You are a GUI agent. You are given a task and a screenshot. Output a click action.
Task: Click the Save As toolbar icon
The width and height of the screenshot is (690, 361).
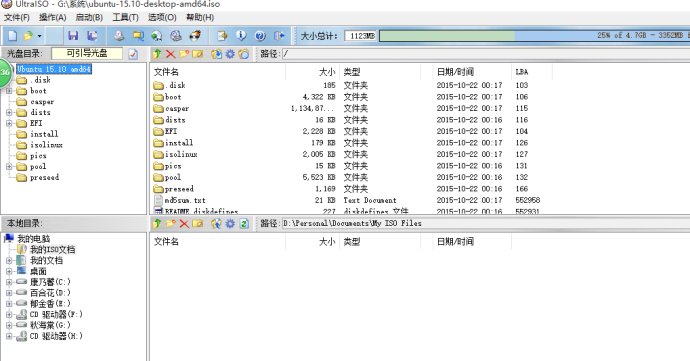(x=92, y=36)
